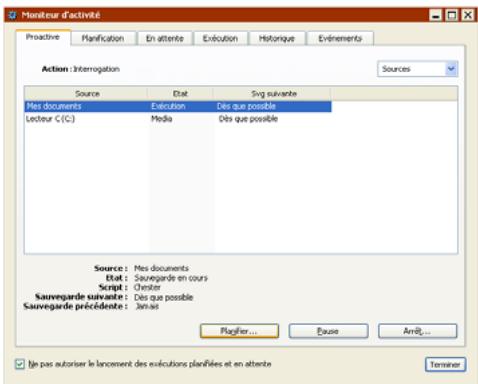Click 'Dès que possible' in Lecteur C row

248,119
